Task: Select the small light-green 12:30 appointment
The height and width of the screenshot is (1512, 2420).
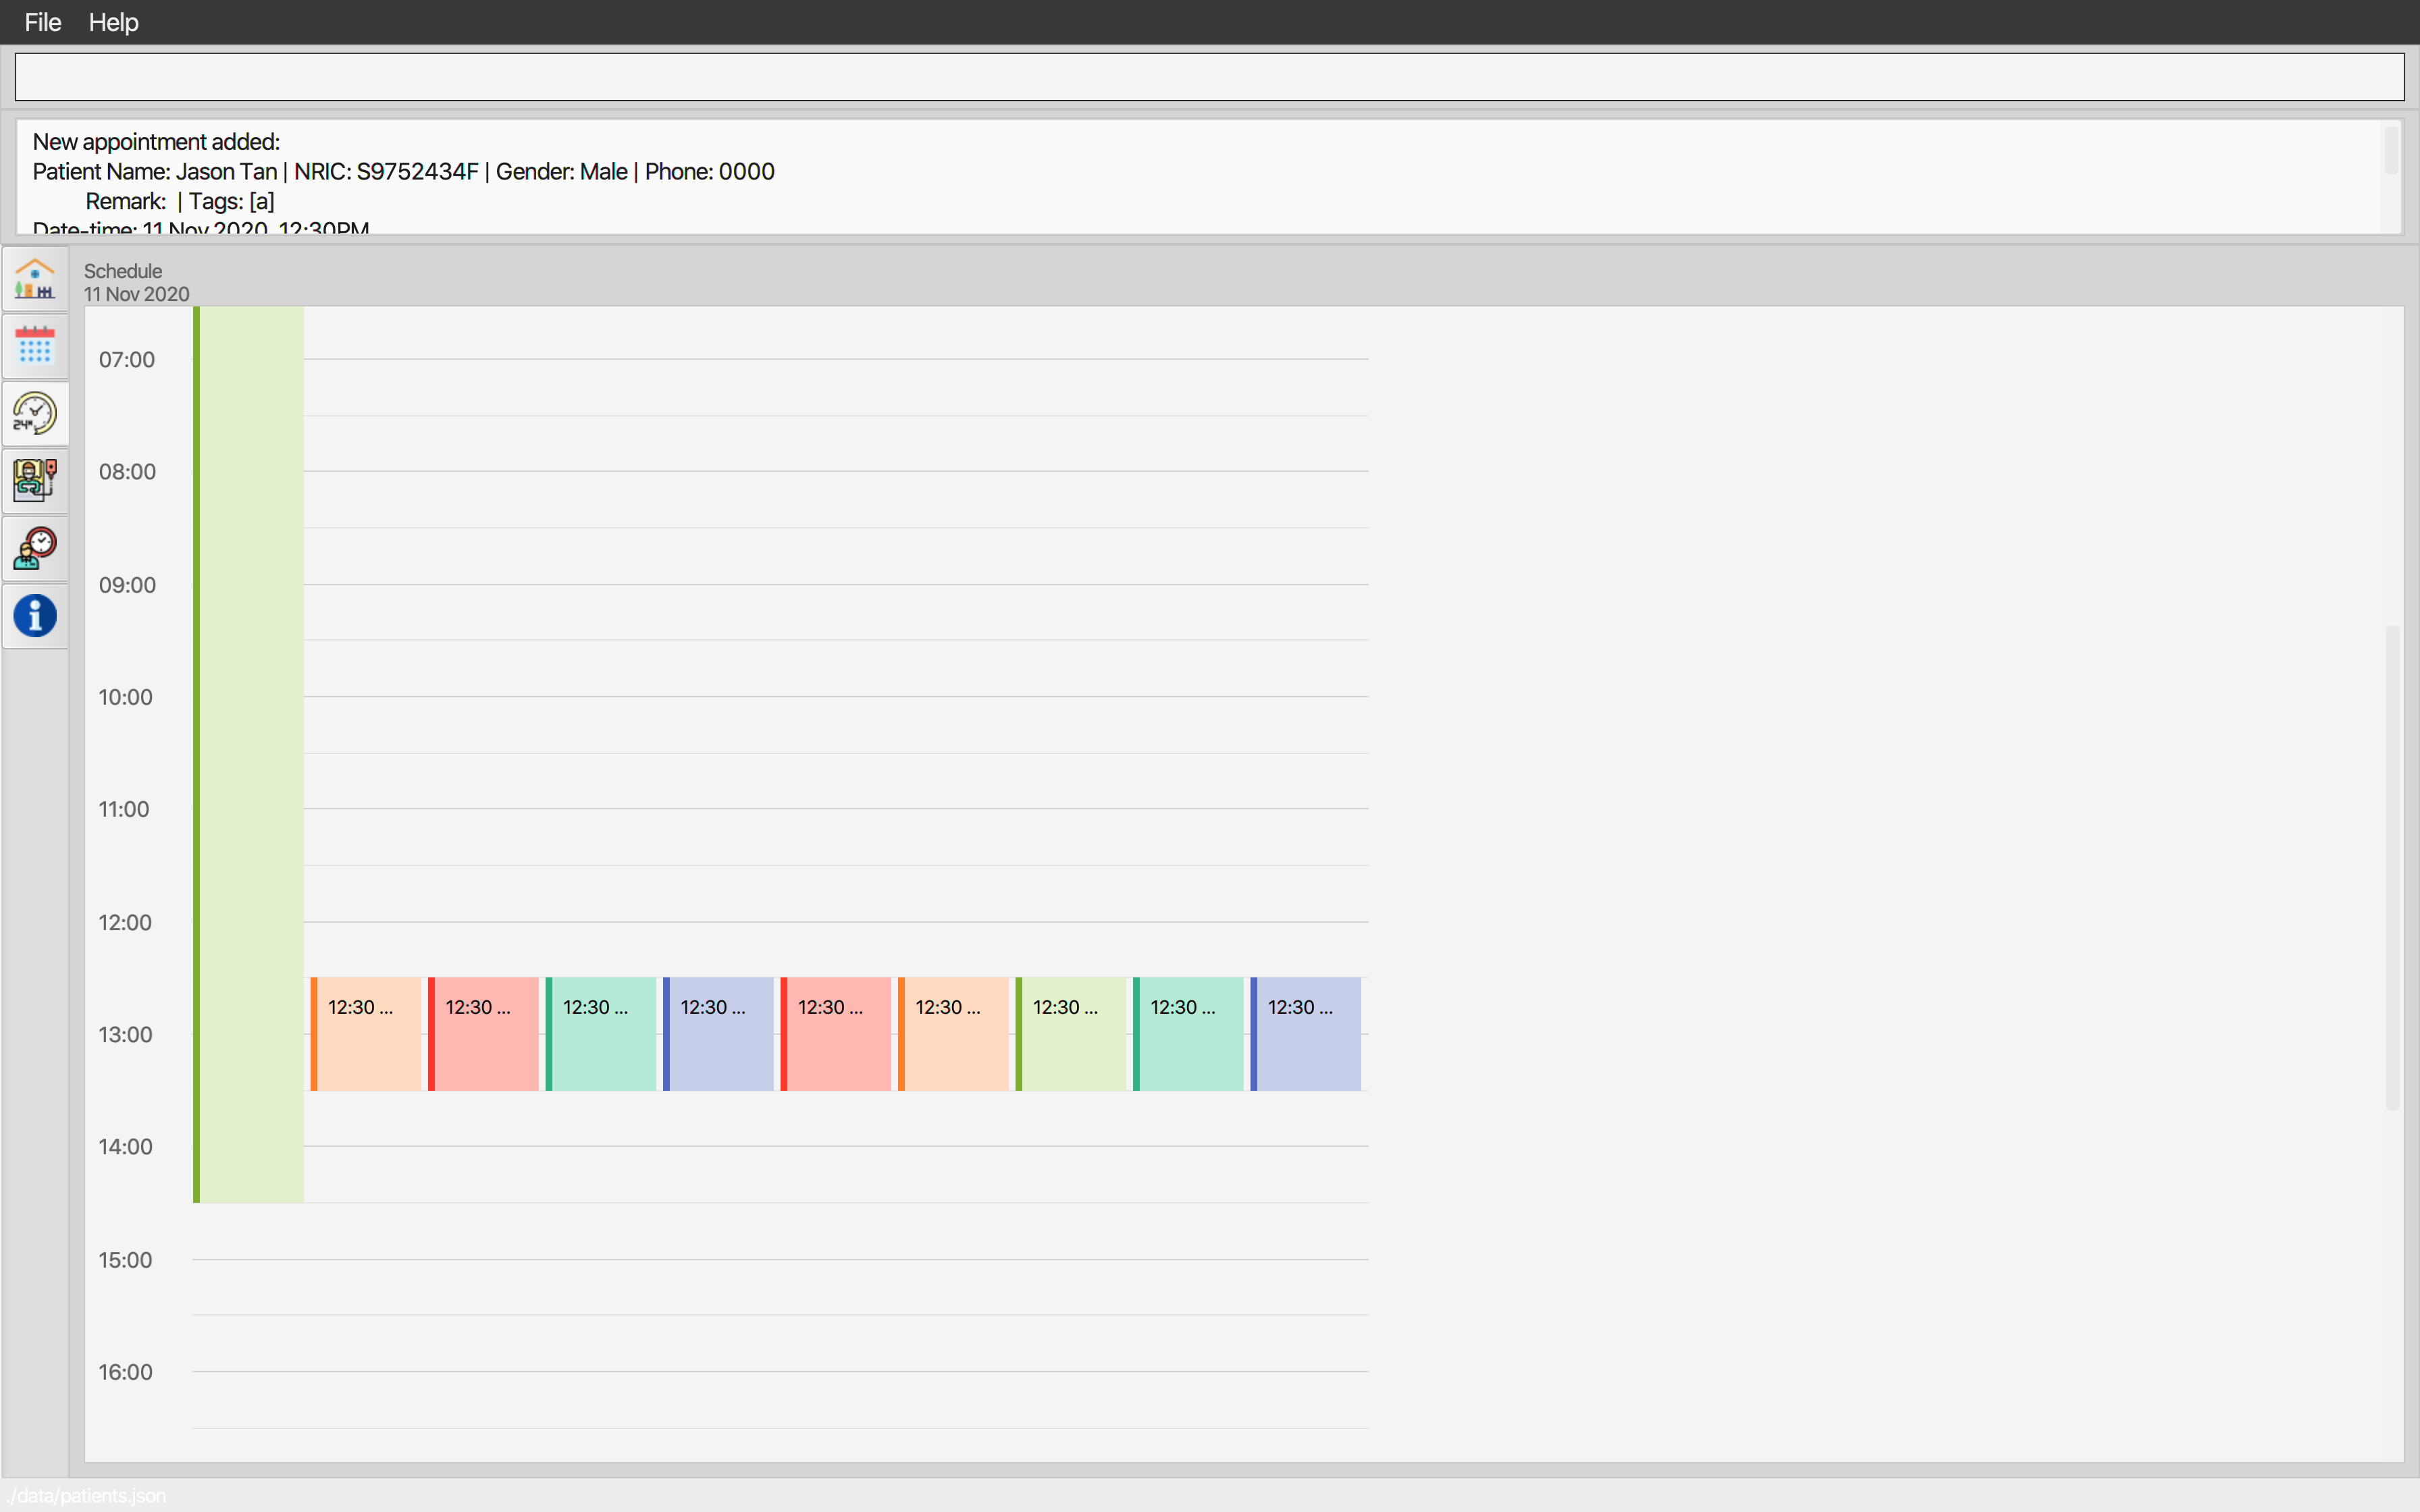Action: 1071,1033
